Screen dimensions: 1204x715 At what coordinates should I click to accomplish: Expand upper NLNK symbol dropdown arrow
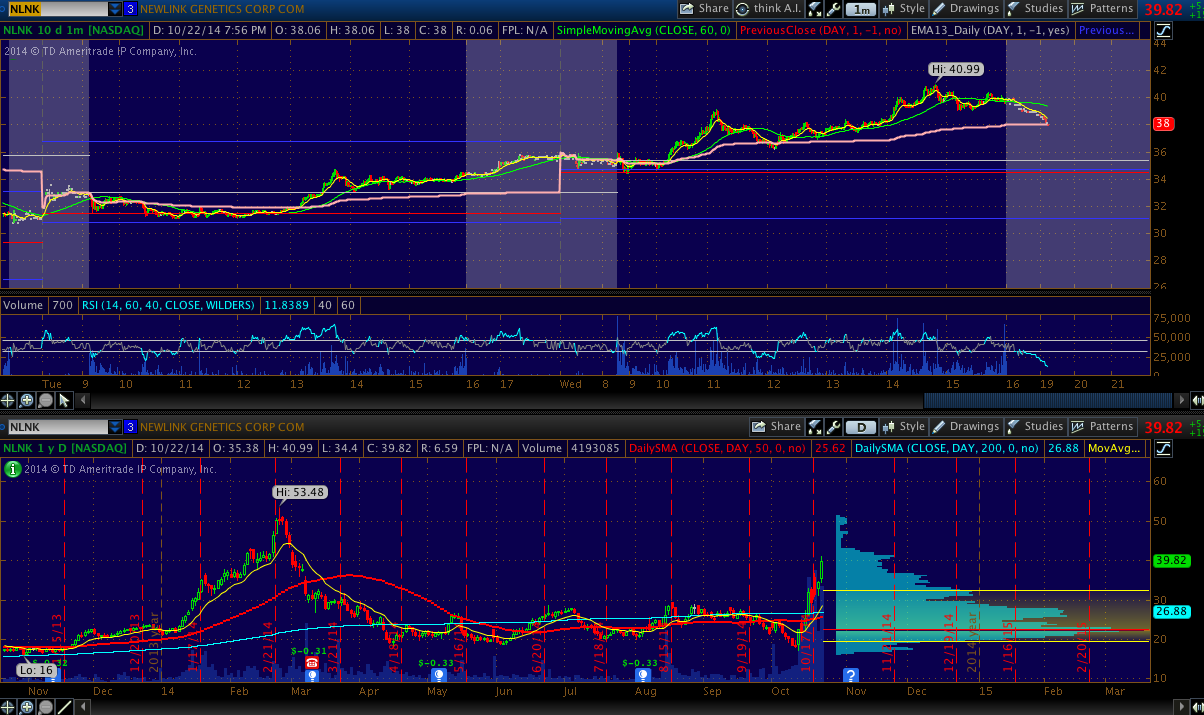click(x=116, y=9)
